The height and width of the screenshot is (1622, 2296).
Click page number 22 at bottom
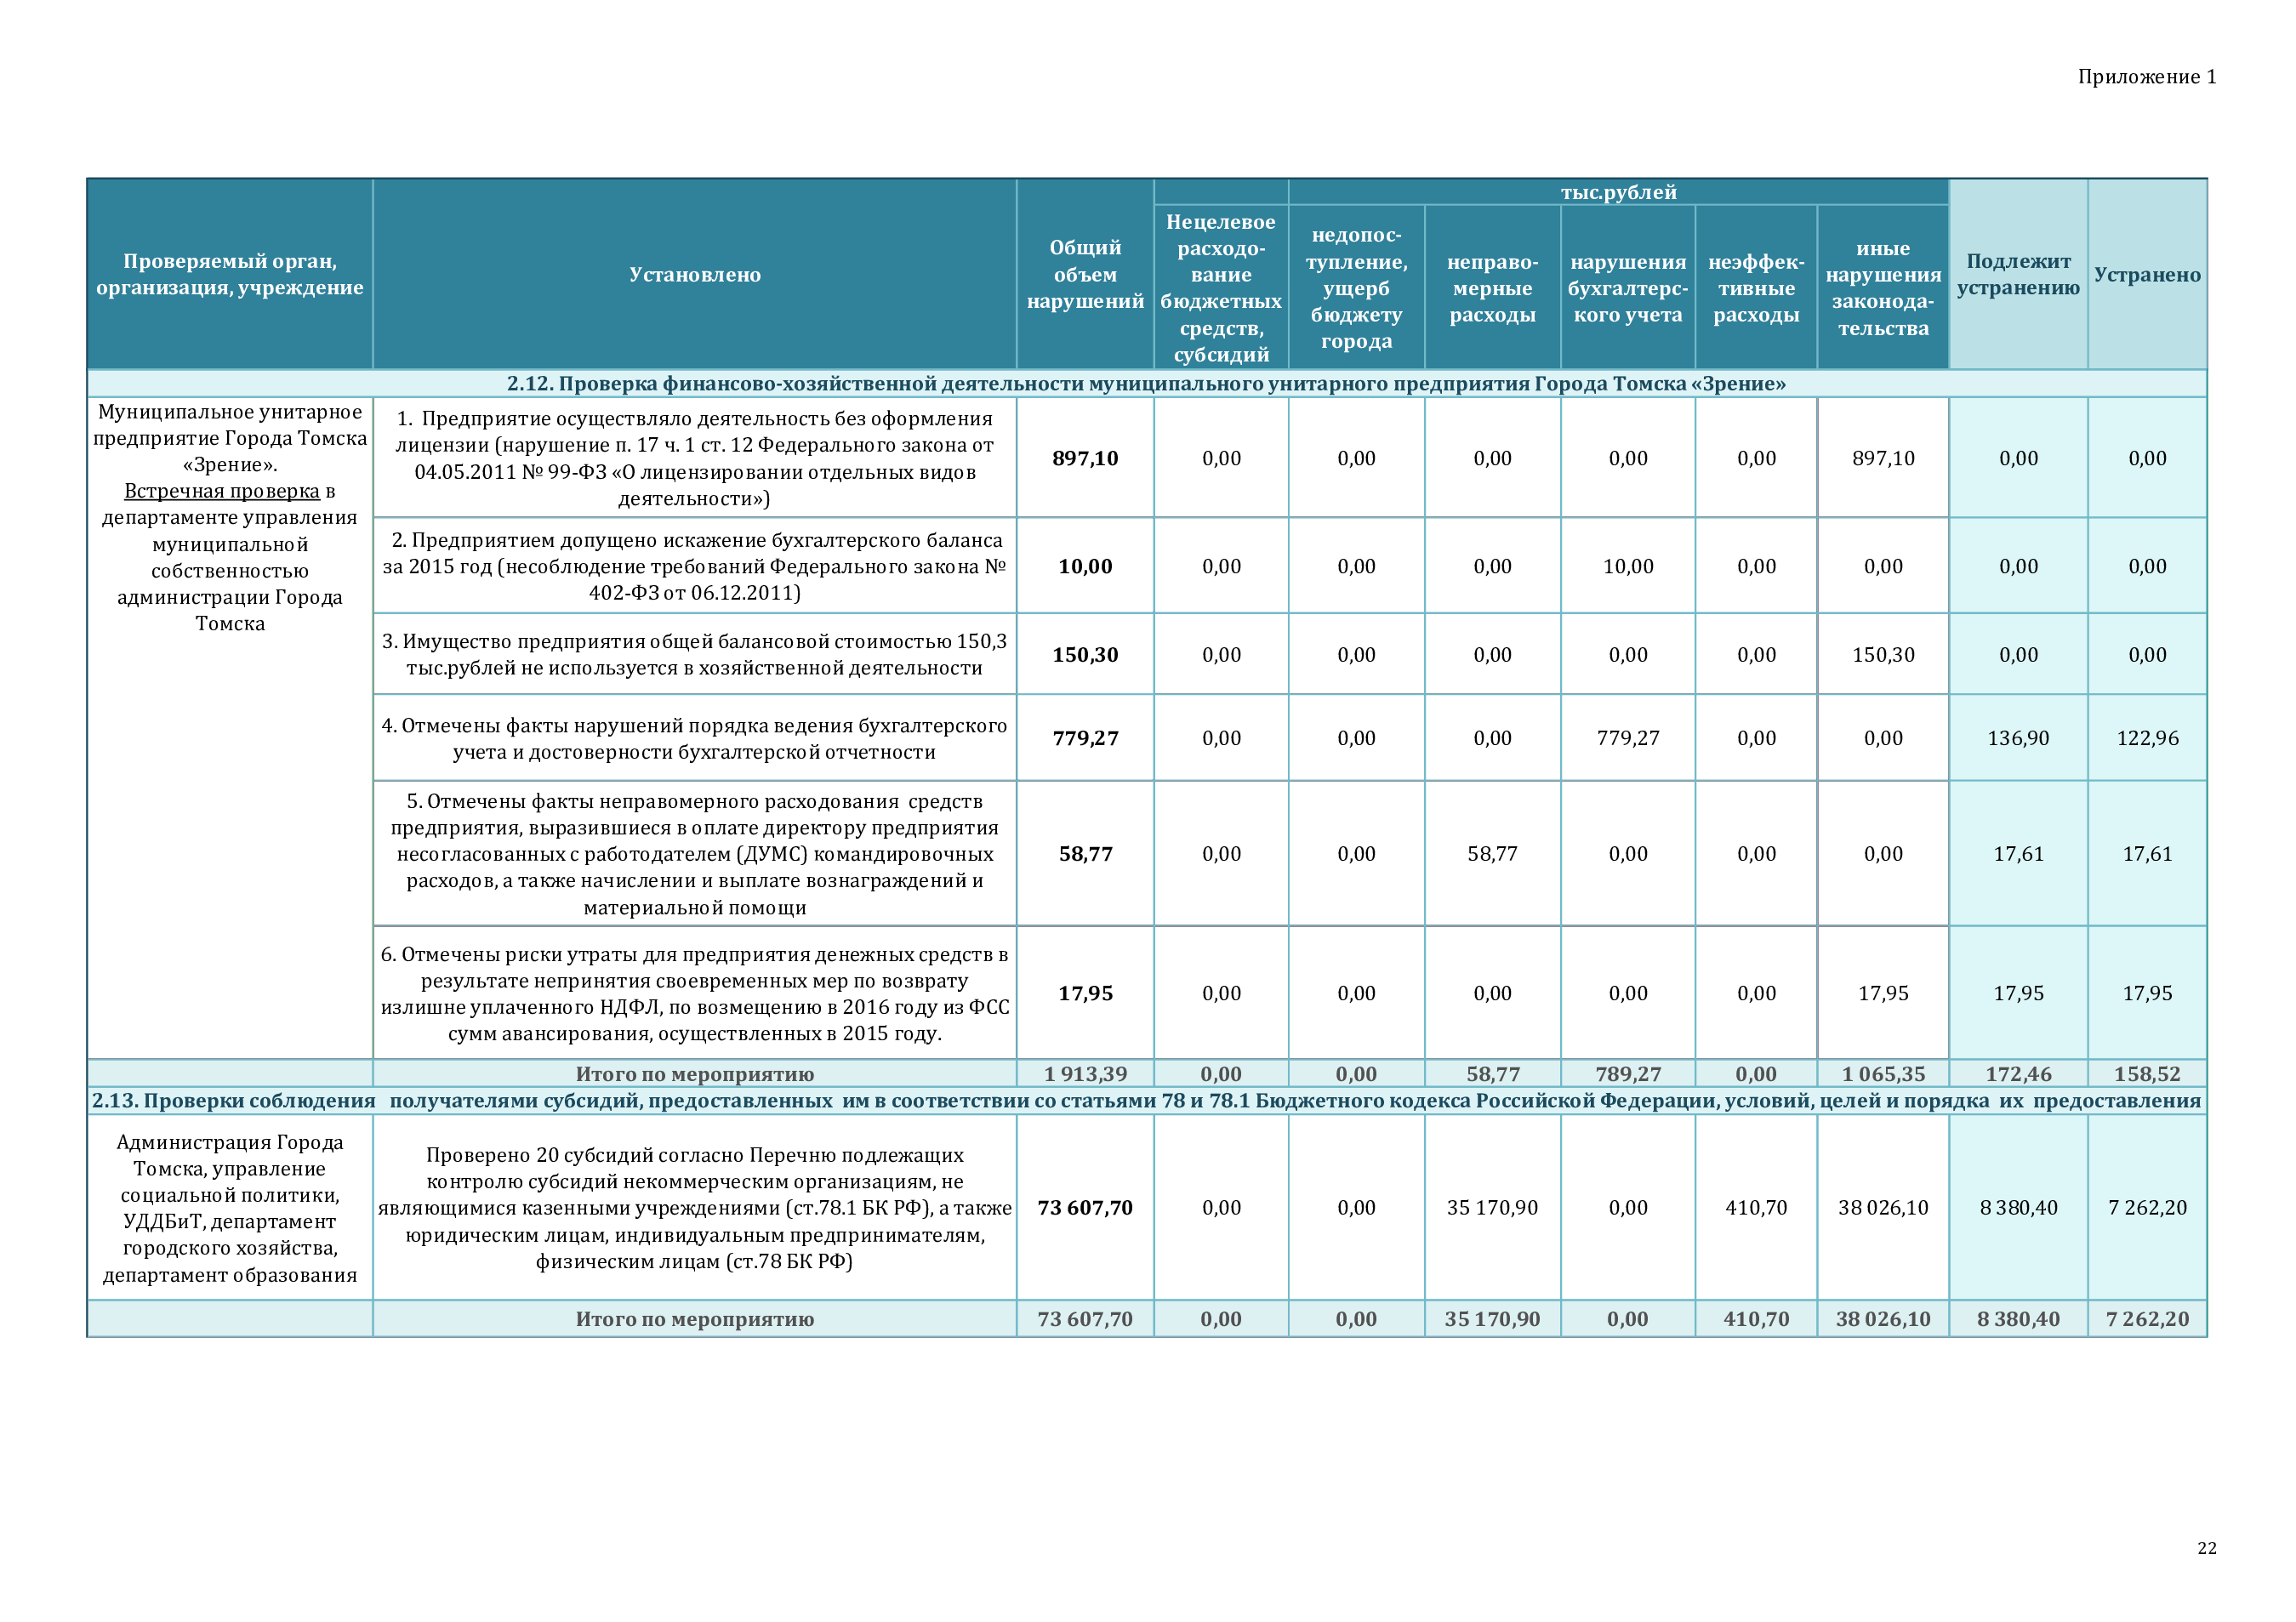tap(2206, 1548)
